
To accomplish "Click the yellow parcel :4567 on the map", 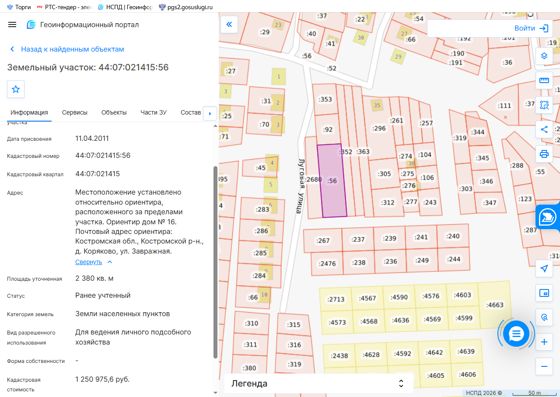I will tap(368, 298).
